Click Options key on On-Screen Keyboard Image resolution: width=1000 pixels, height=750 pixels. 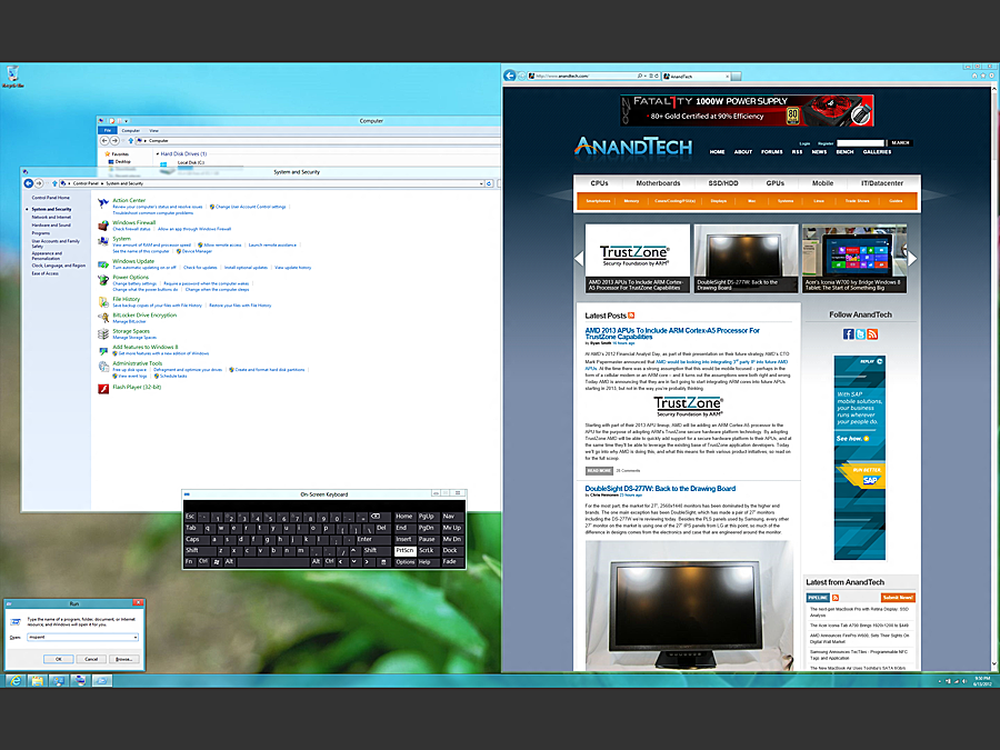point(405,562)
